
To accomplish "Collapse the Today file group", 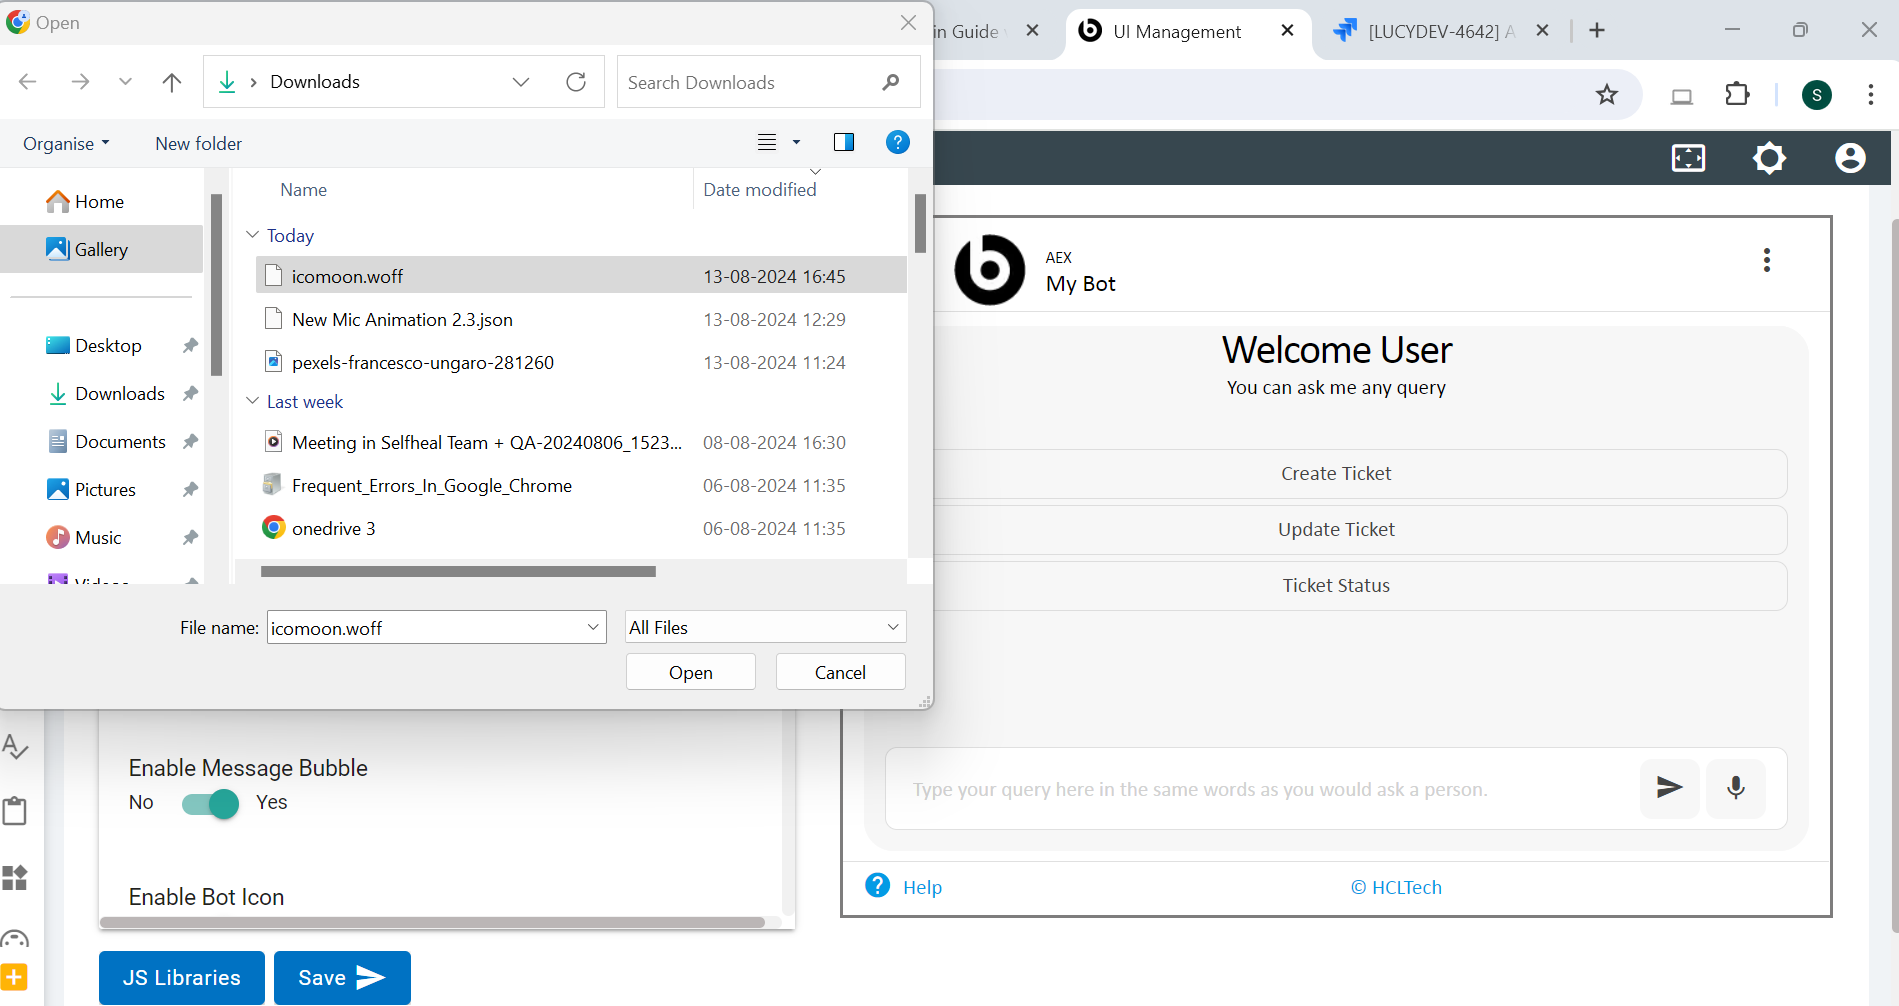I will coord(252,235).
